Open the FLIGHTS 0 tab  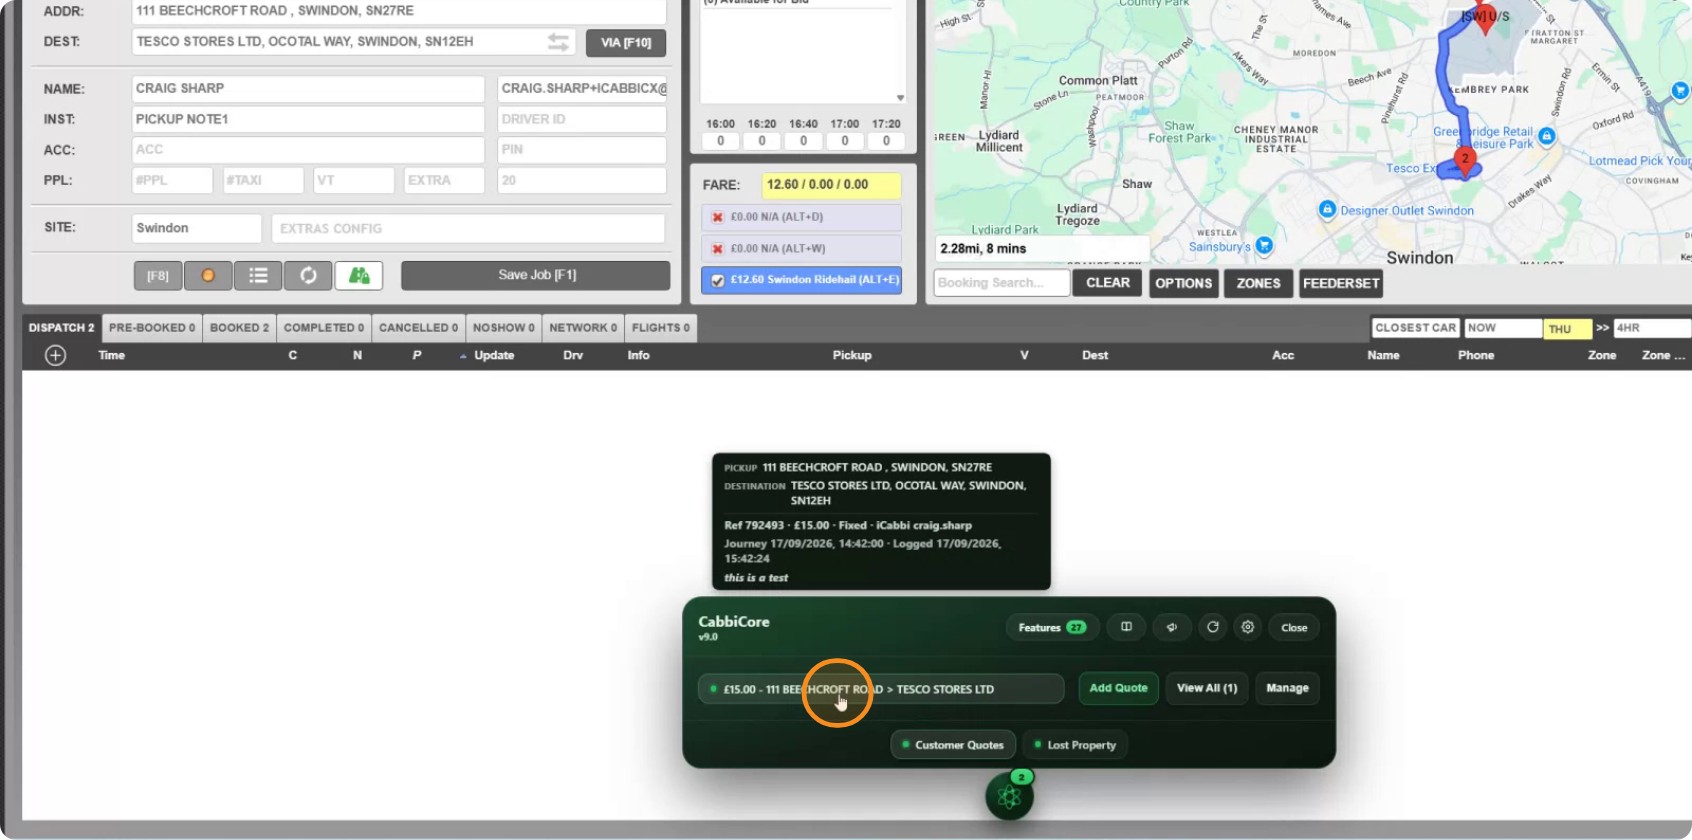coord(661,328)
